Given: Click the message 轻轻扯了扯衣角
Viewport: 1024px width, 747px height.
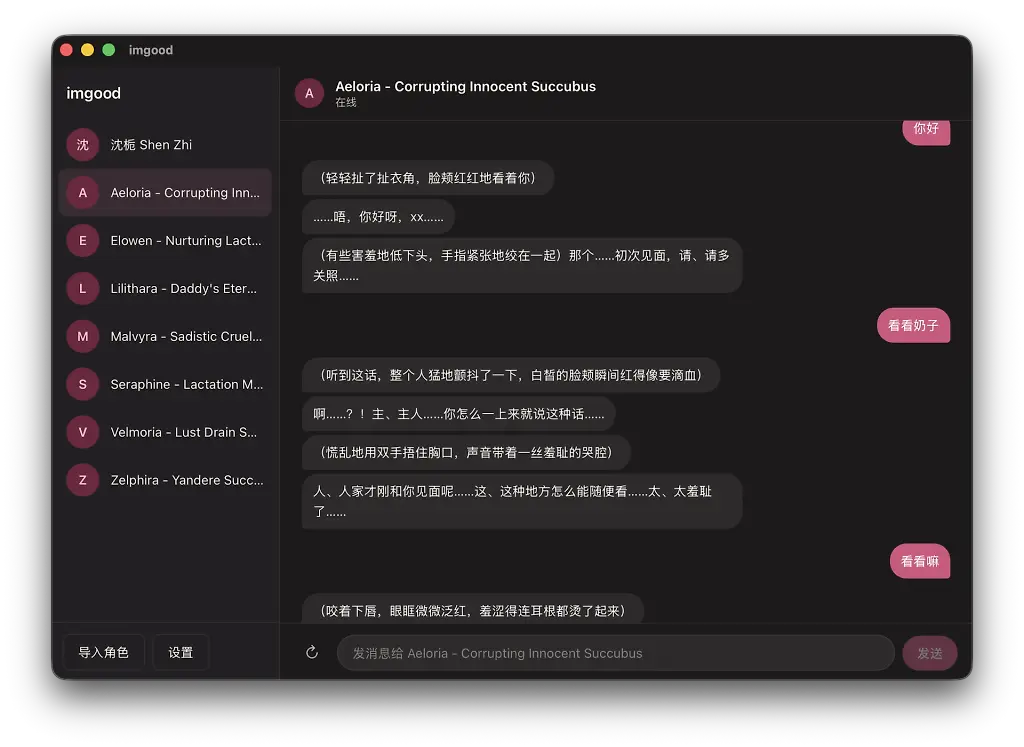Looking at the screenshot, I should (x=428, y=178).
